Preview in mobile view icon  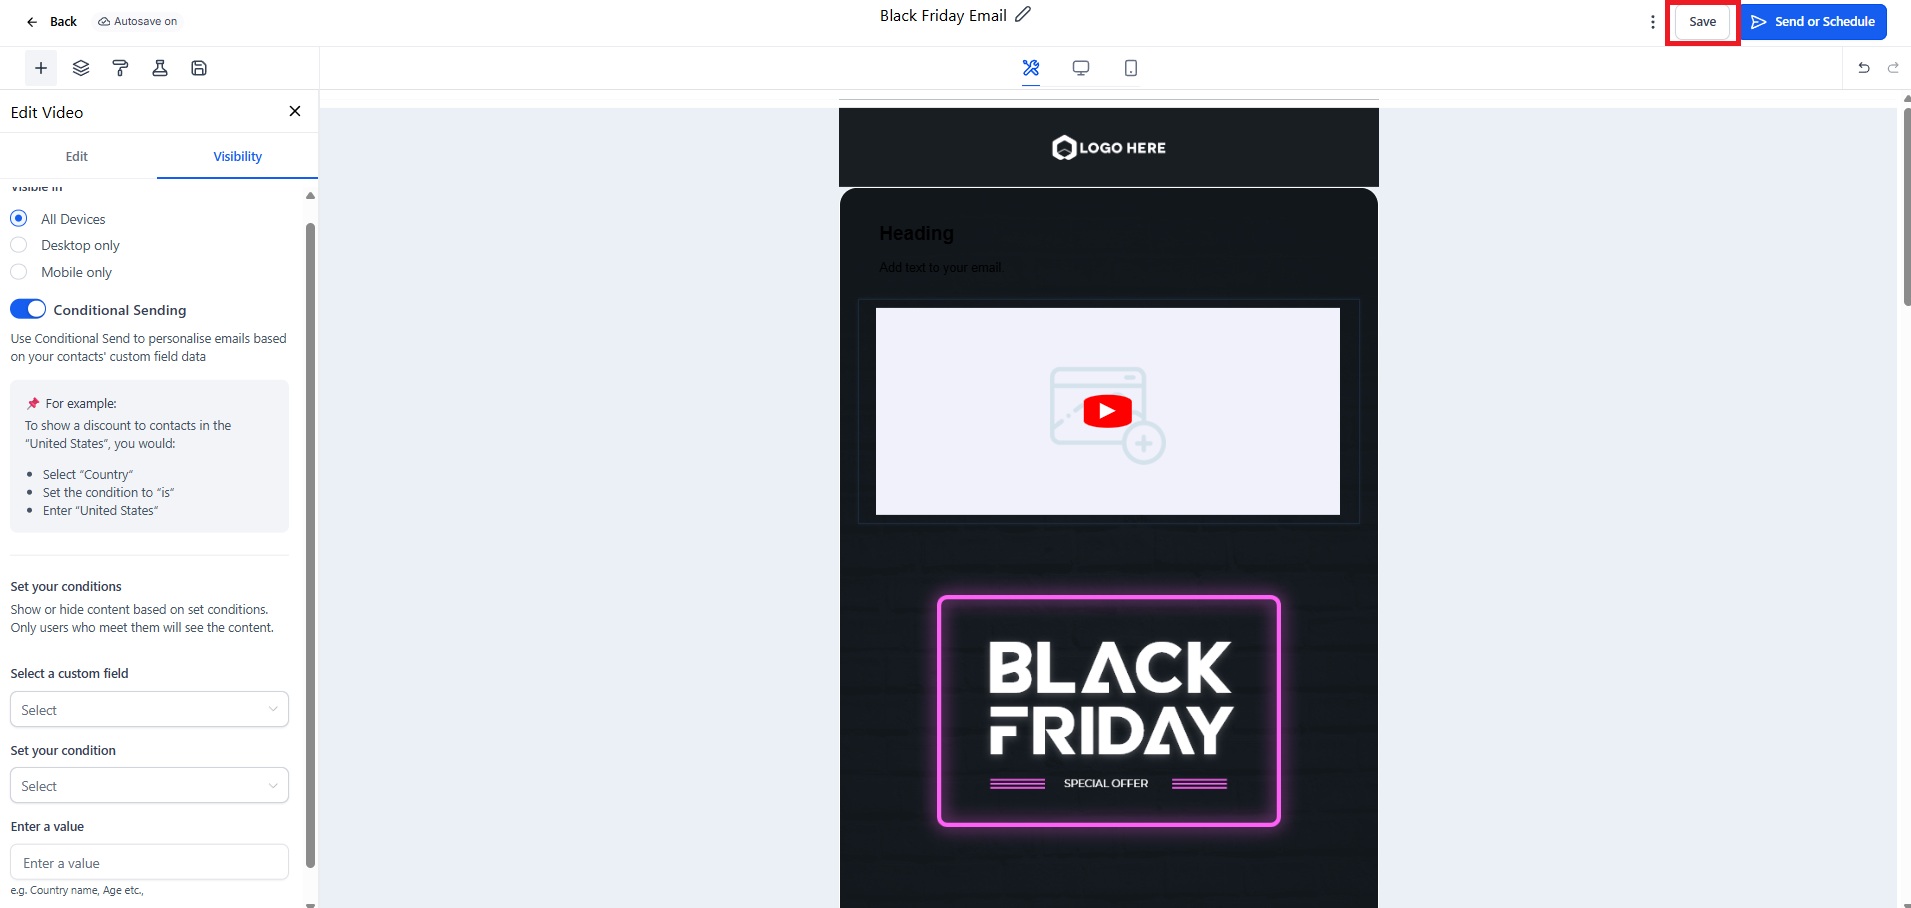(x=1131, y=68)
